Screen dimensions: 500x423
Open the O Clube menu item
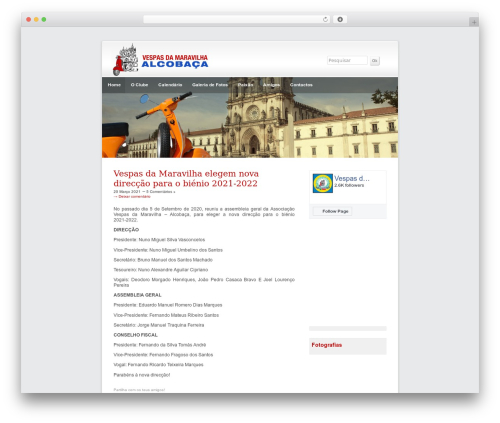(139, 85)
